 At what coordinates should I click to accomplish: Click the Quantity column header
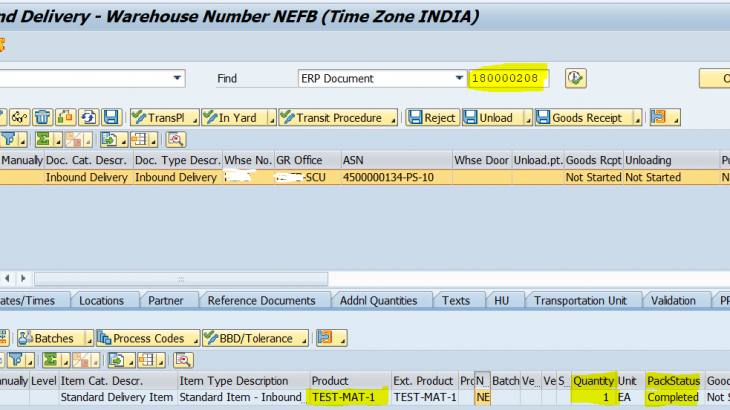coord(593,381)
